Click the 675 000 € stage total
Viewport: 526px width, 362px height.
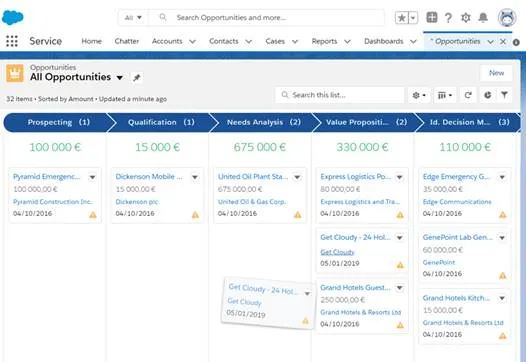point(260,147)
